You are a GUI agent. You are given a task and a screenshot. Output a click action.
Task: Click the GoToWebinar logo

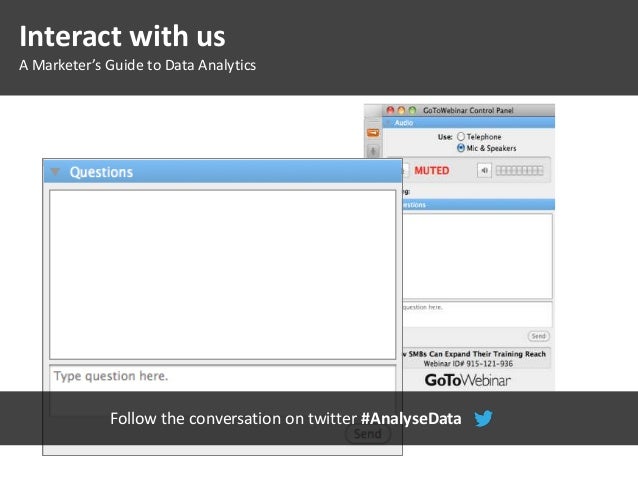click(468, 381)
